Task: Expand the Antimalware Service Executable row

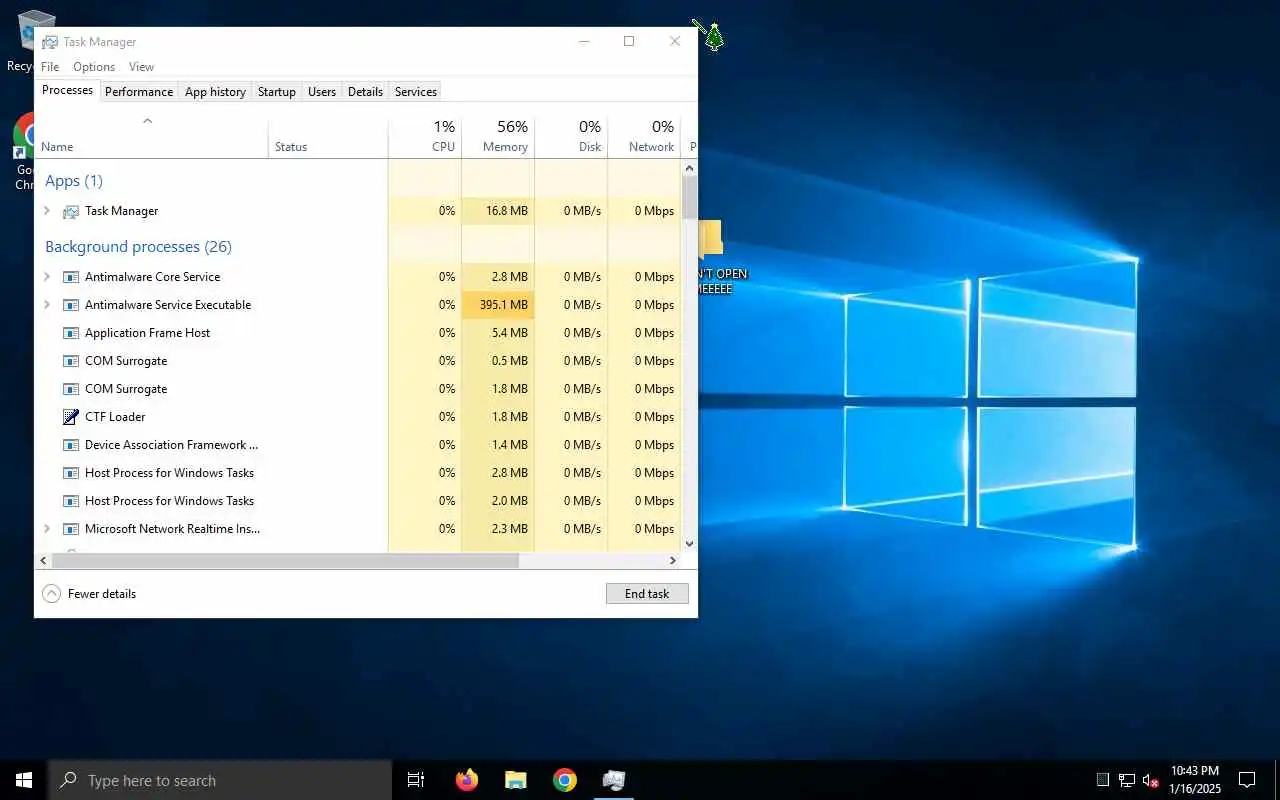Action: click(x=47, y=305)
